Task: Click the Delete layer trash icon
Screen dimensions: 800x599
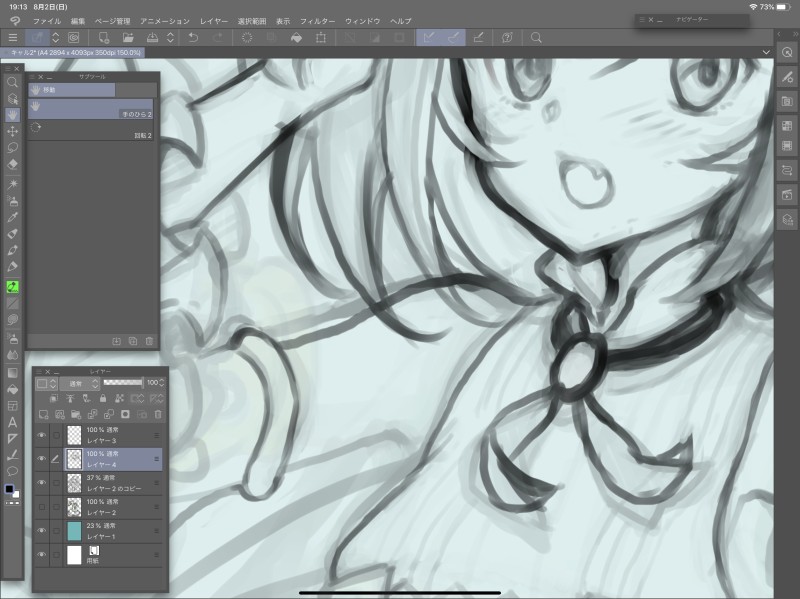Action: coord(158,414)
